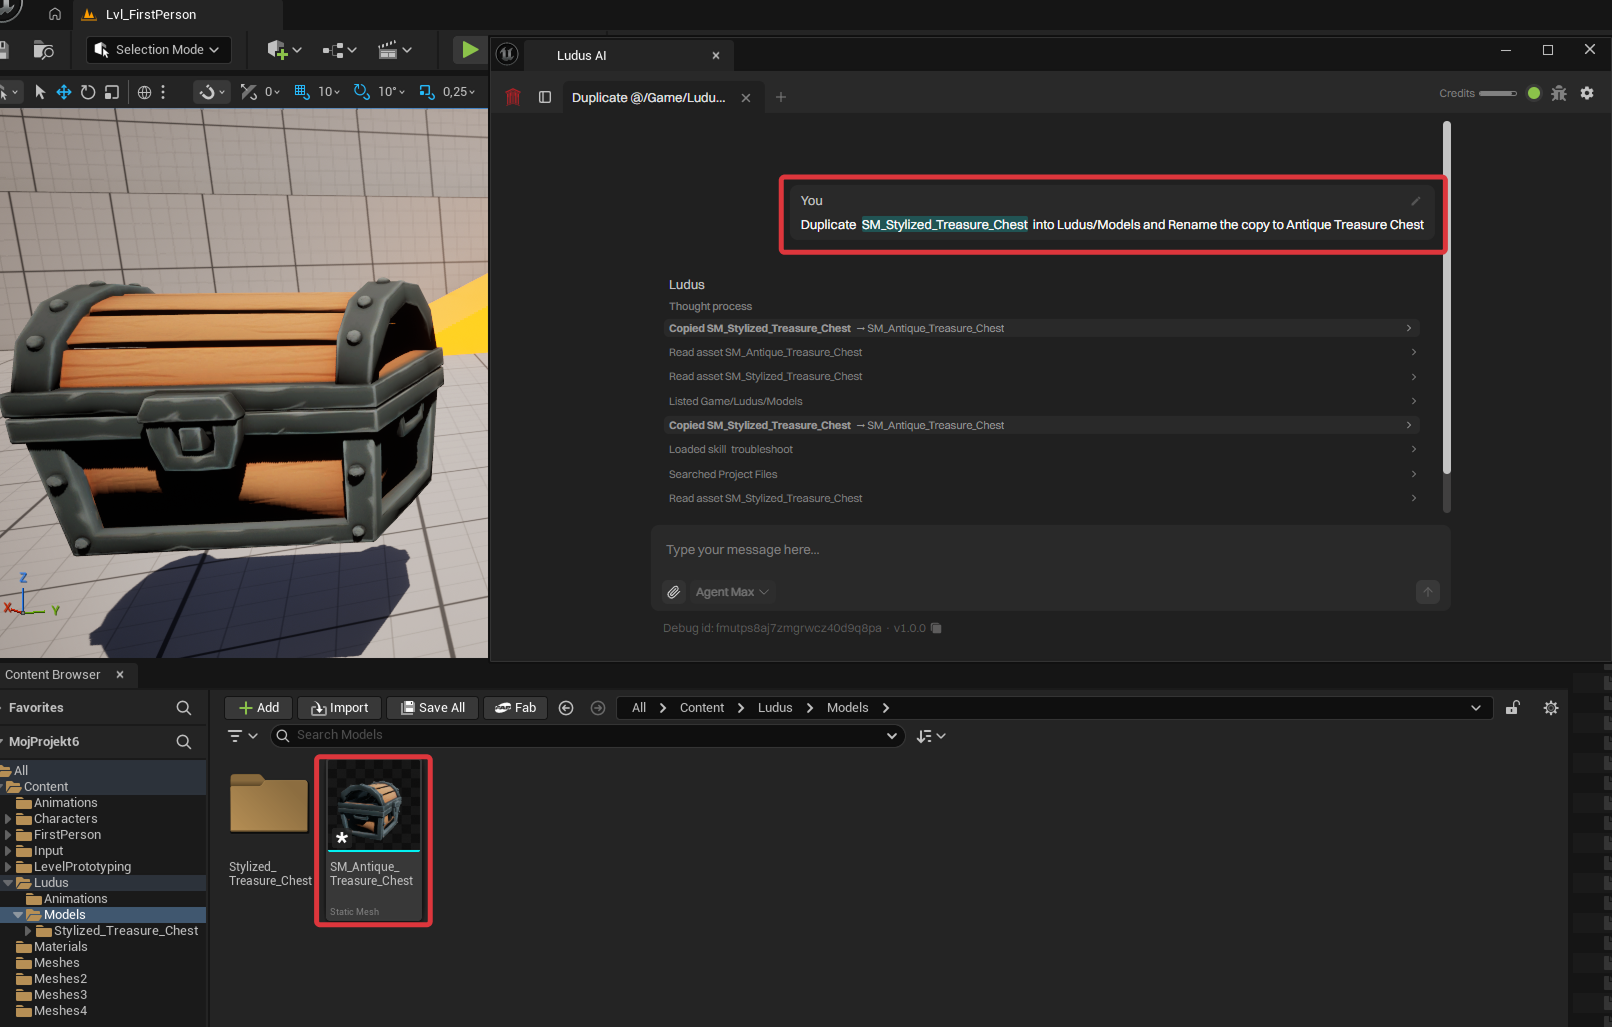Toggle vertex snapping icon in viewport toolbar
Screen dimensions: 1612x1027
(249, 92)
